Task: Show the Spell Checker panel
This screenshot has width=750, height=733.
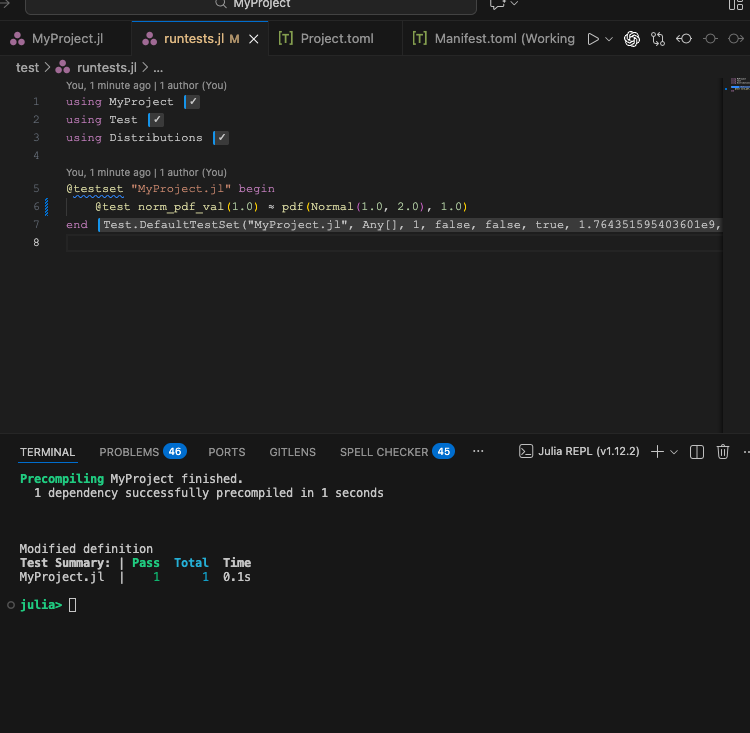Action: click(383, 452)
